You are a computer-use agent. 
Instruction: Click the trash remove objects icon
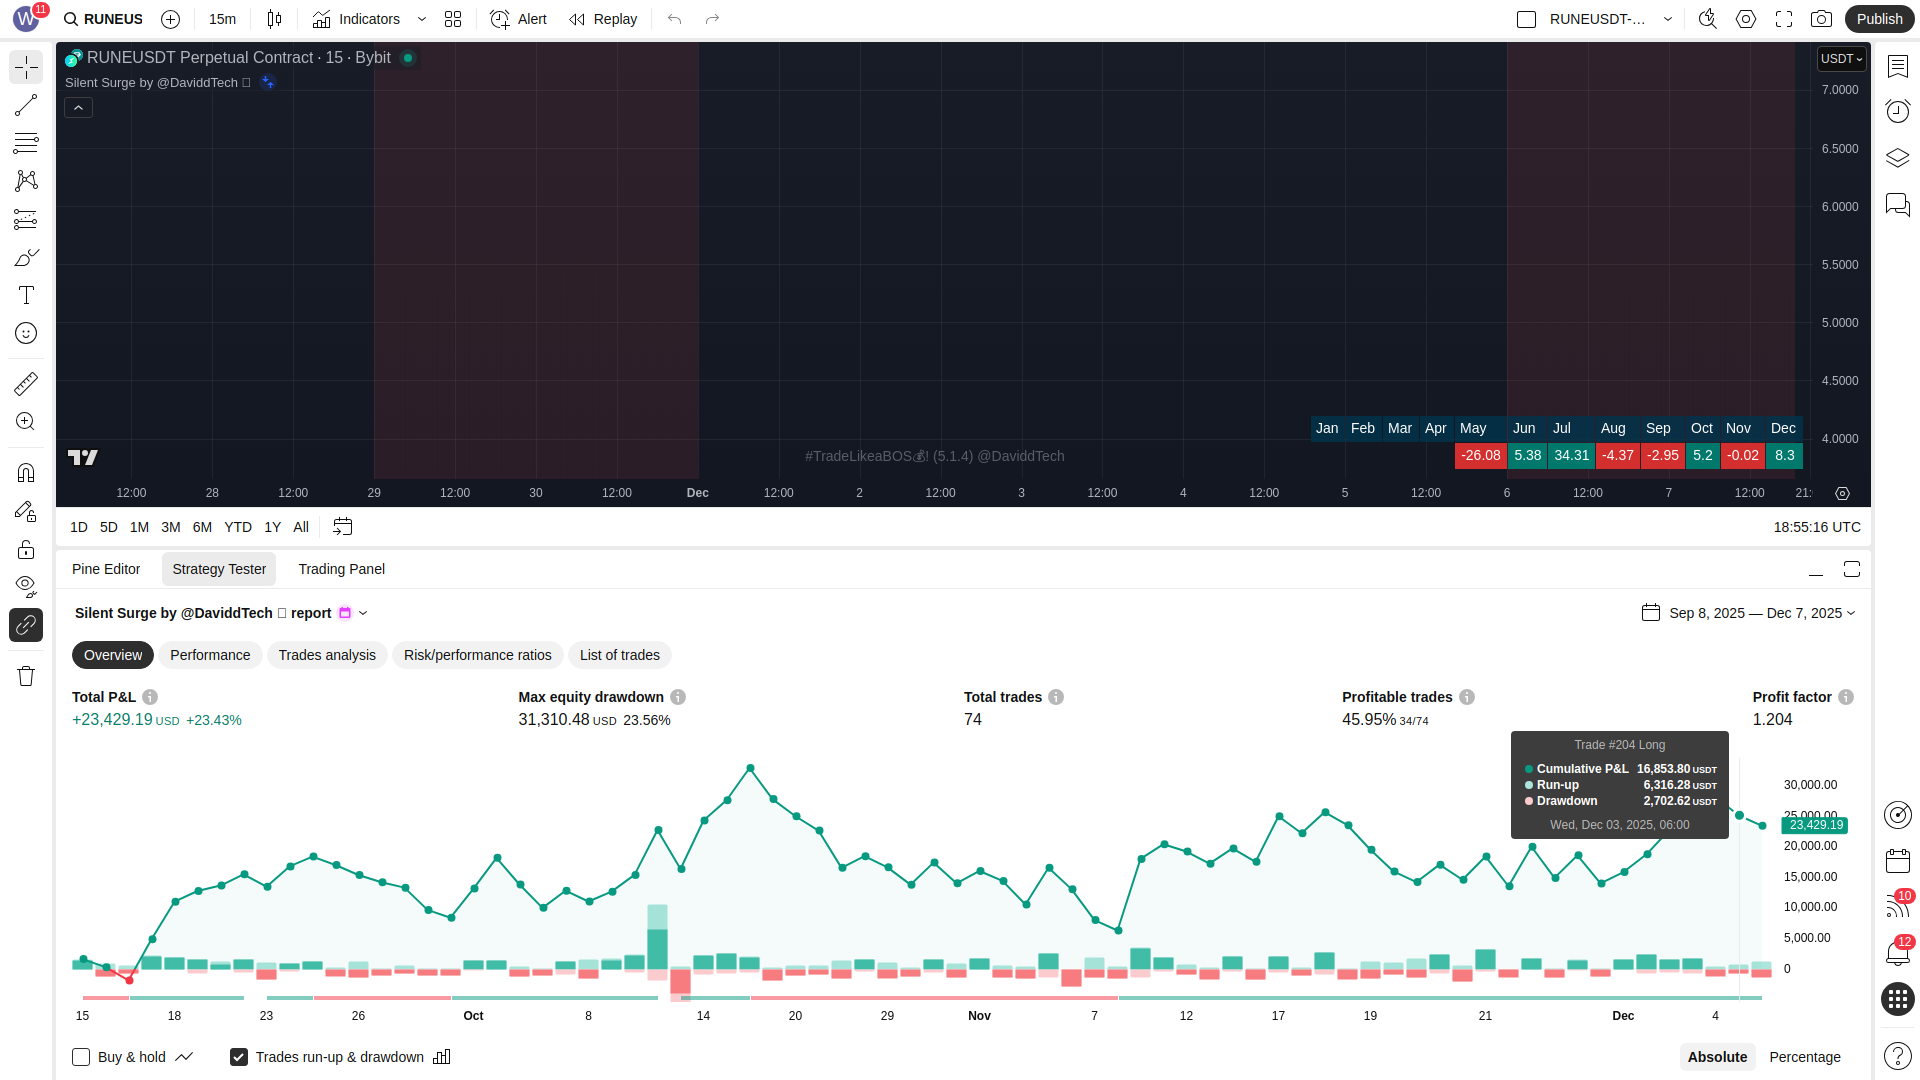(x=26, y=676)
